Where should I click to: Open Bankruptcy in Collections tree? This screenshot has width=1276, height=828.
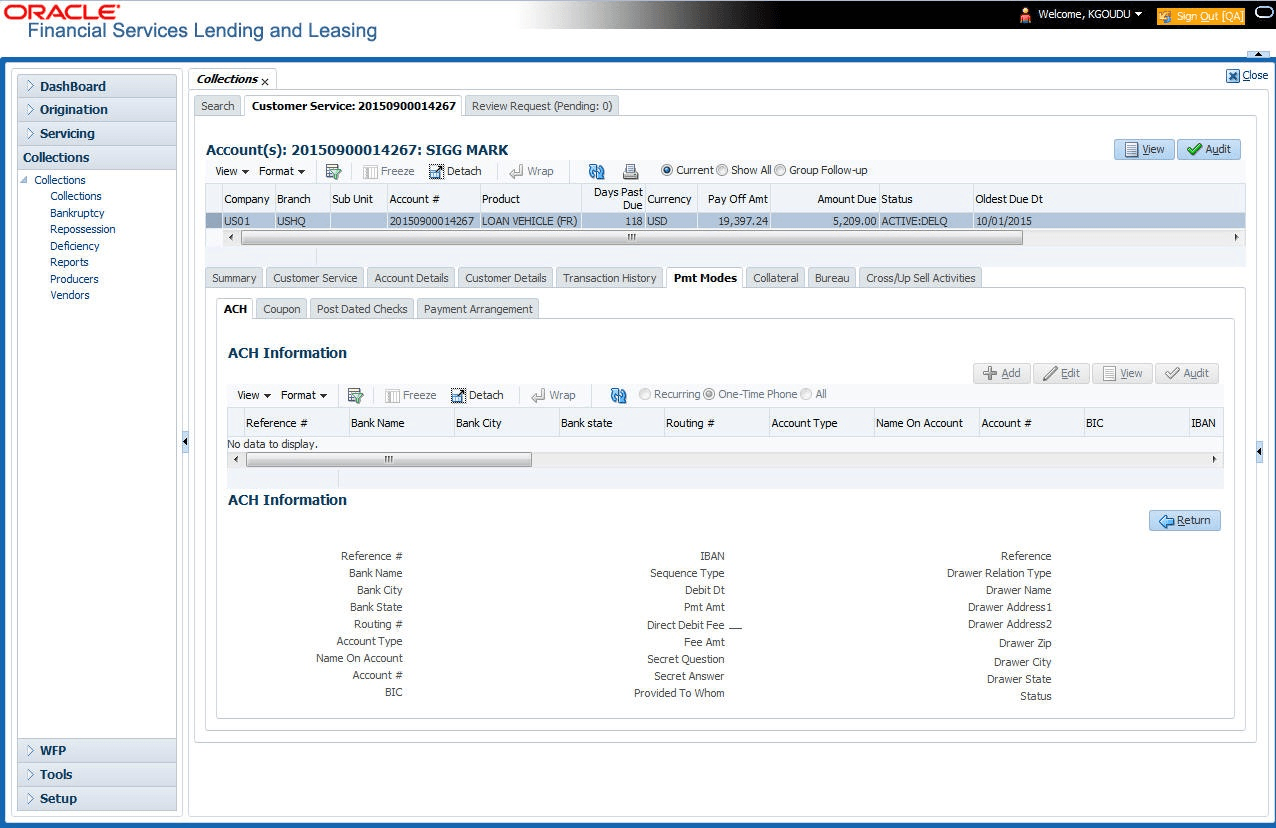(77, 213)
